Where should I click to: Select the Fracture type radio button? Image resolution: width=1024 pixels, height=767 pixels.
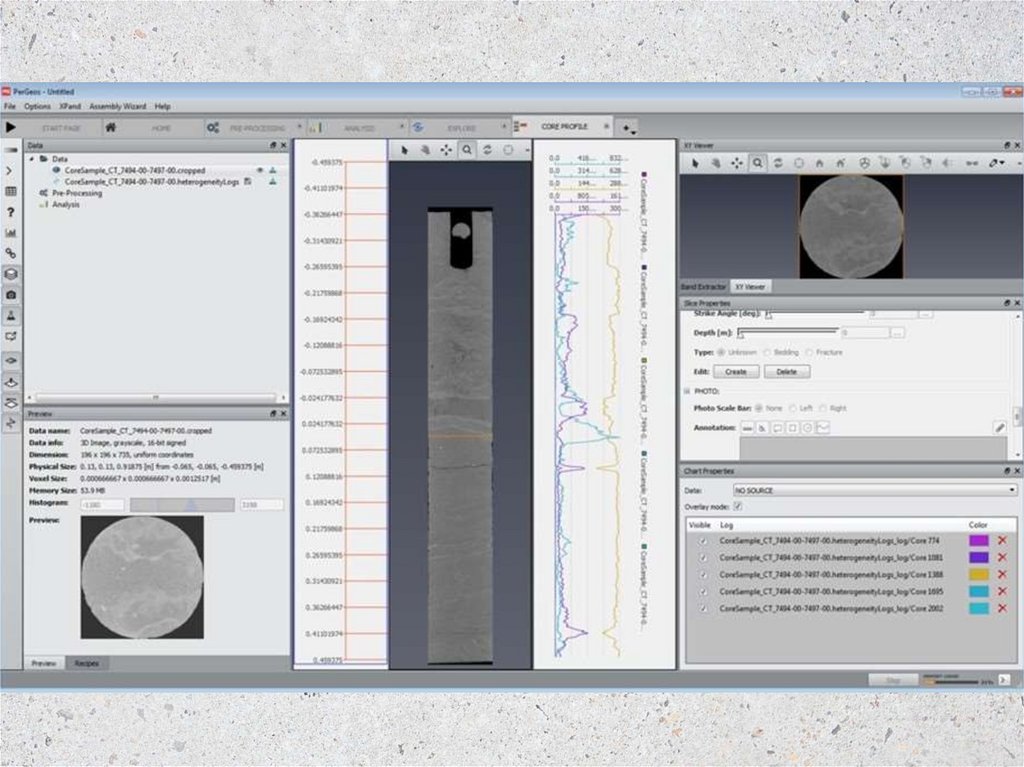(x=808, y=352)
